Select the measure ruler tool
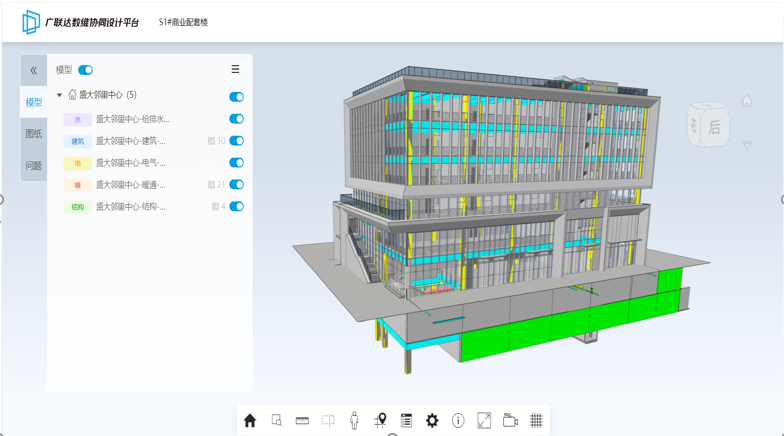Screen dimensions: 784x436 tap(302, 421)
